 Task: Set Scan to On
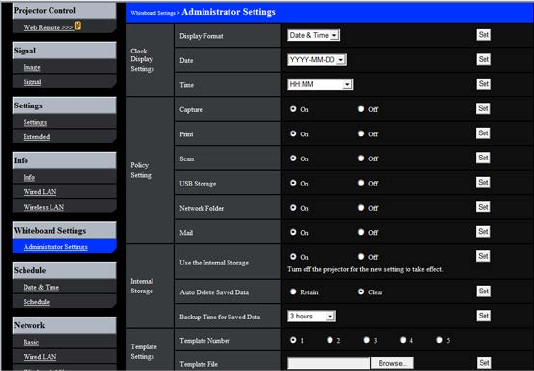pyautogui.click(x=293, y=158)
